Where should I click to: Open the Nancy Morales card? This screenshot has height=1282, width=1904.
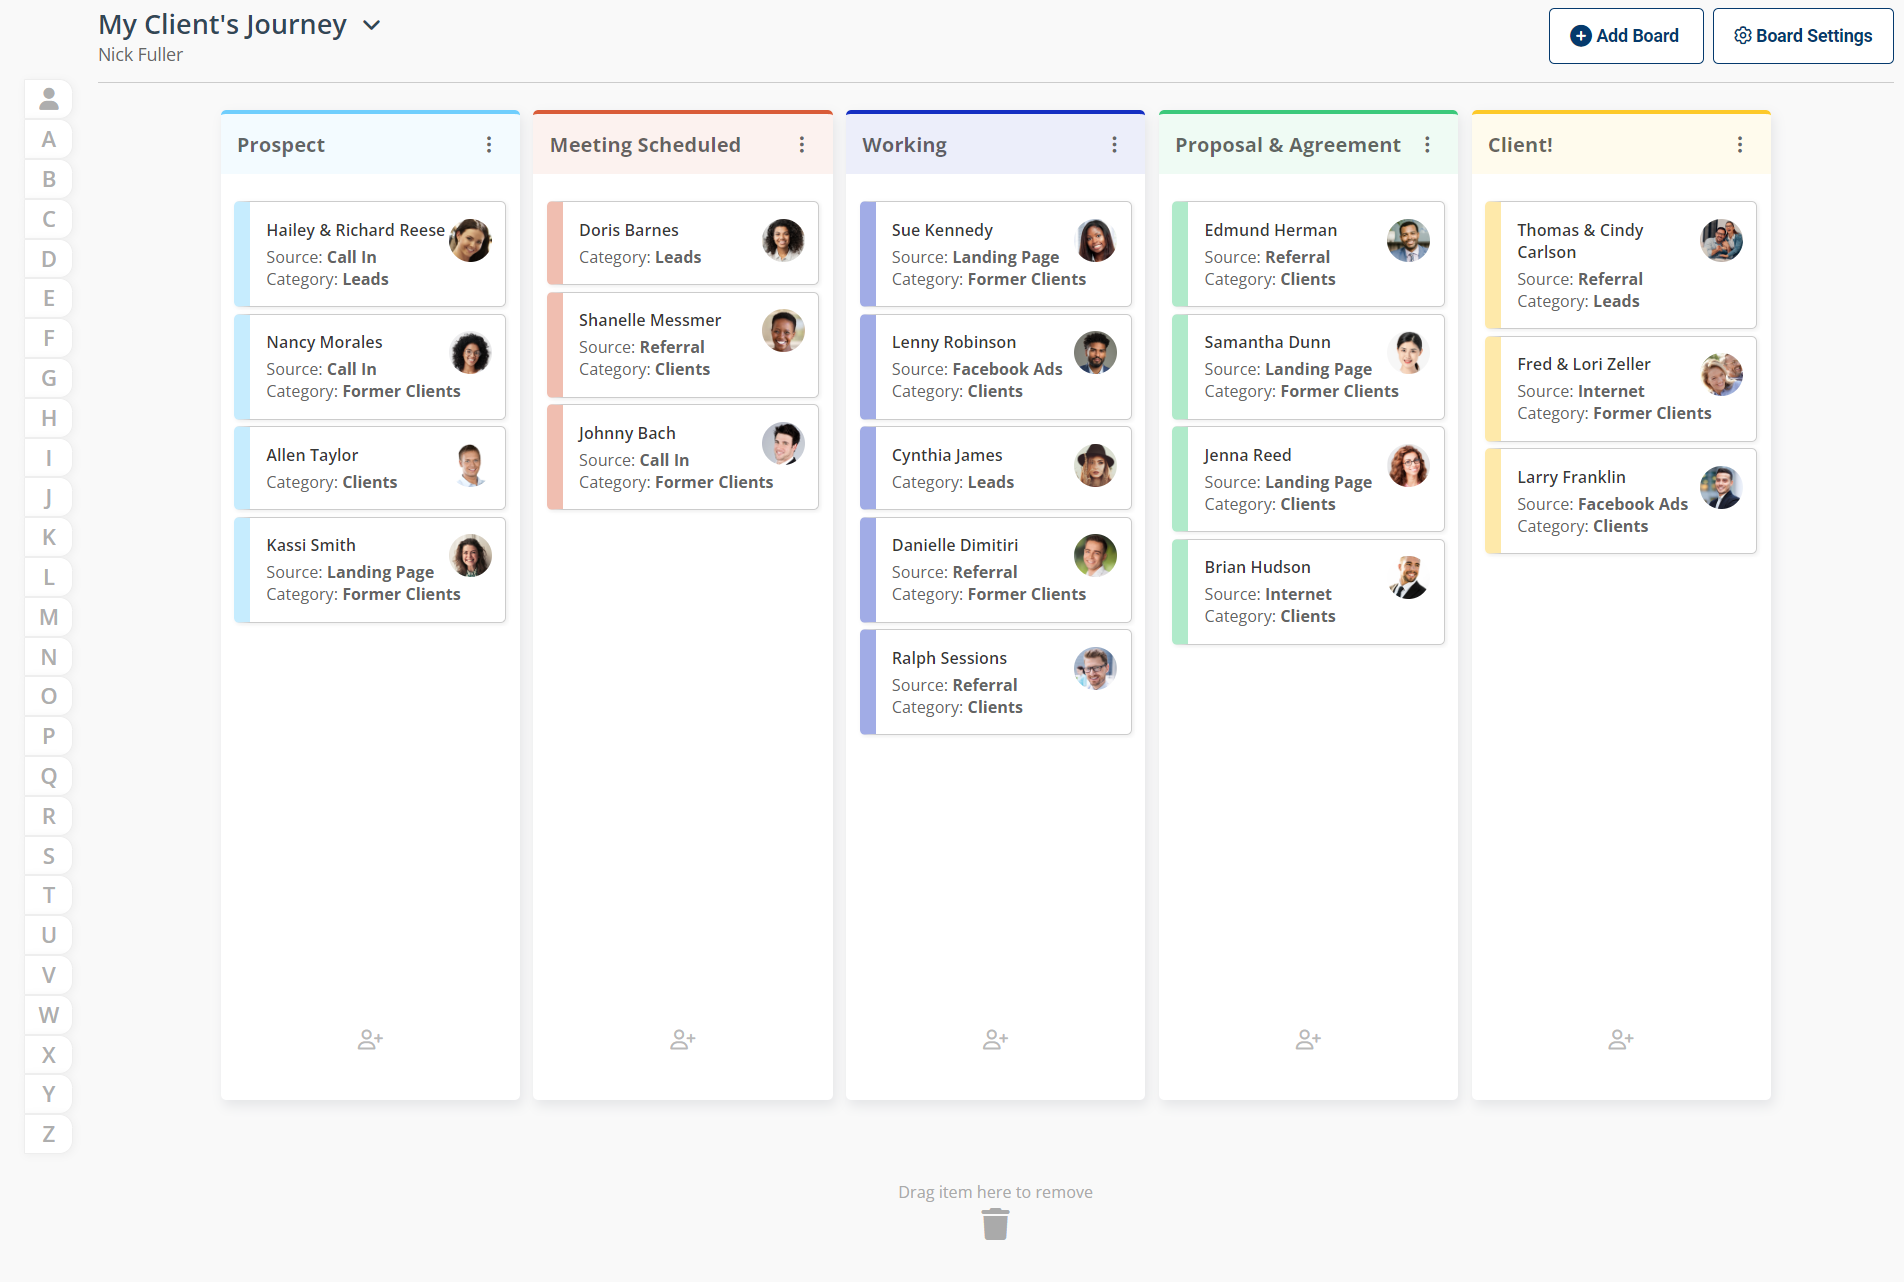tap(370, 367)
